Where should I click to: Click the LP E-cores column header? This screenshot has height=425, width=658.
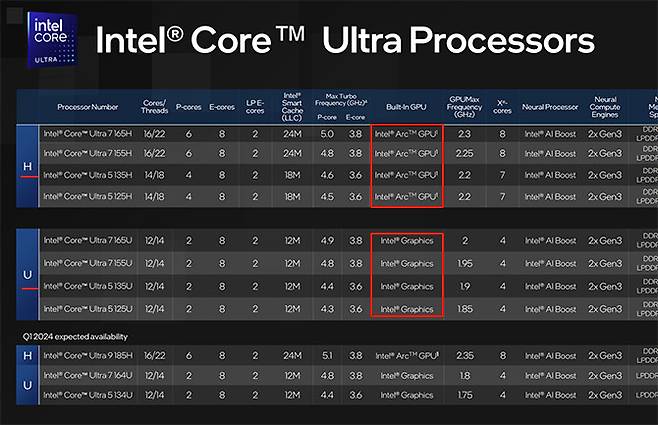(255, 106)
